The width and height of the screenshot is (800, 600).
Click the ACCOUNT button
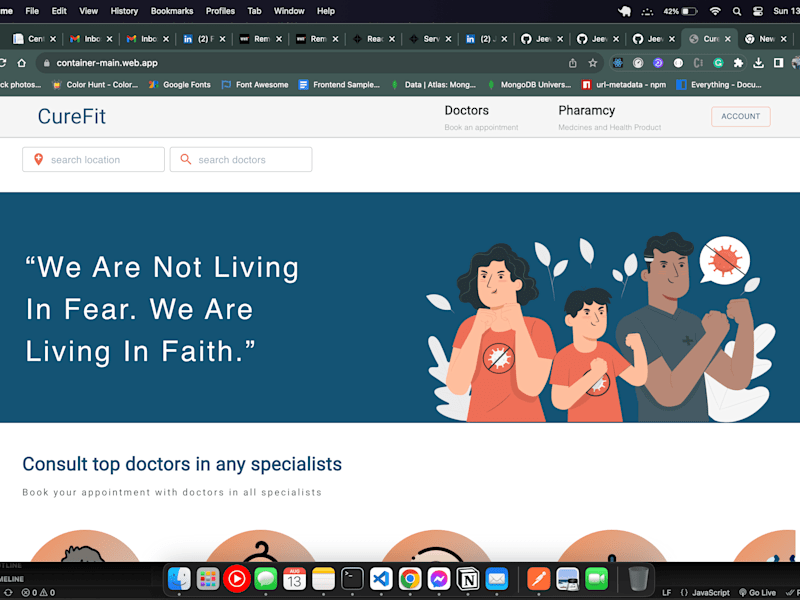tap(740, 116)
